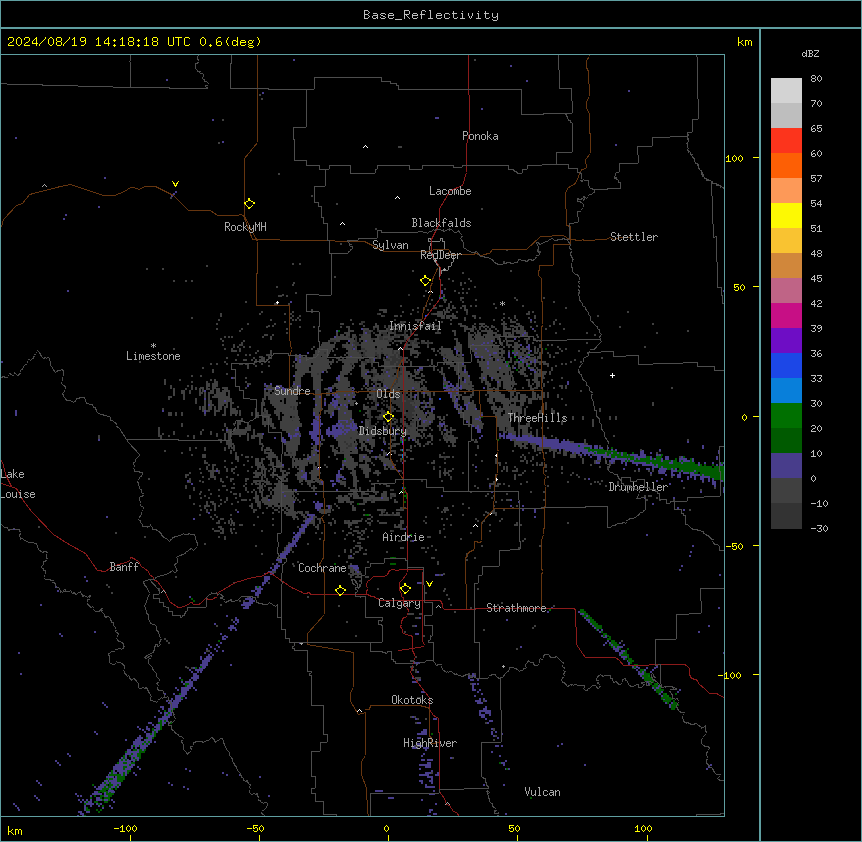
Task: Click the asterisk marker above Limestone label
Action: click(153, 346)
